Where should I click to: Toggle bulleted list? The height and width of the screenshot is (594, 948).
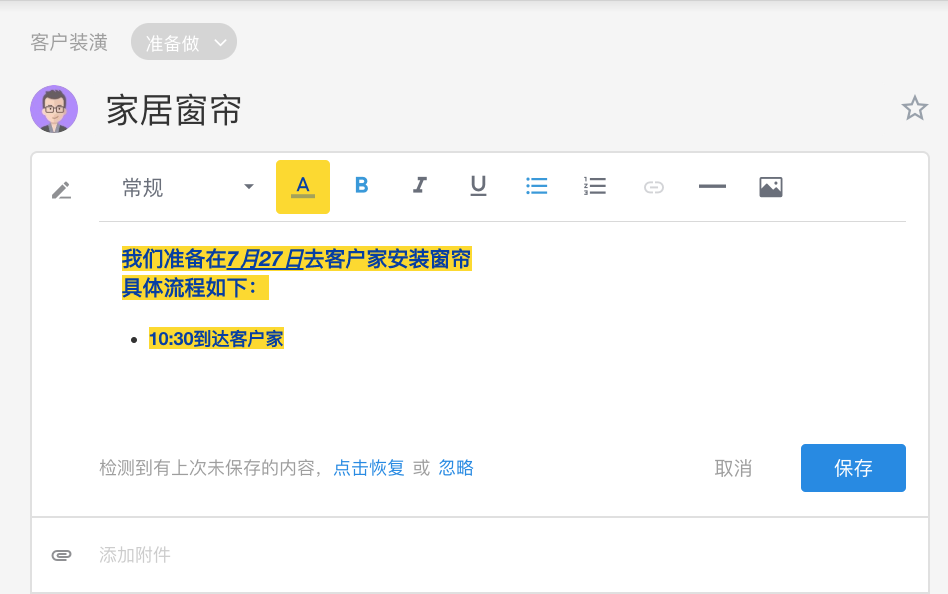pyautogui.click(x=537, y=186)
